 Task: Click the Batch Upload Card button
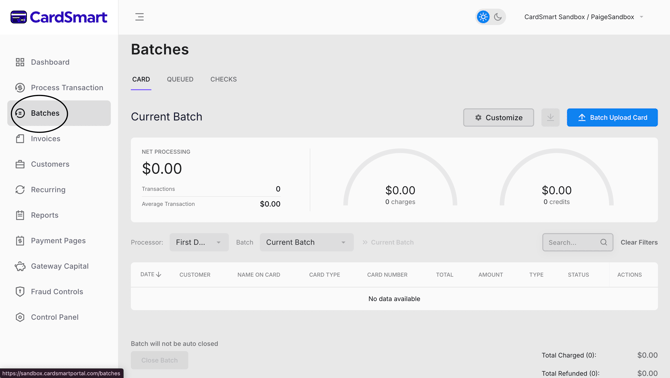tap(612, 117)
